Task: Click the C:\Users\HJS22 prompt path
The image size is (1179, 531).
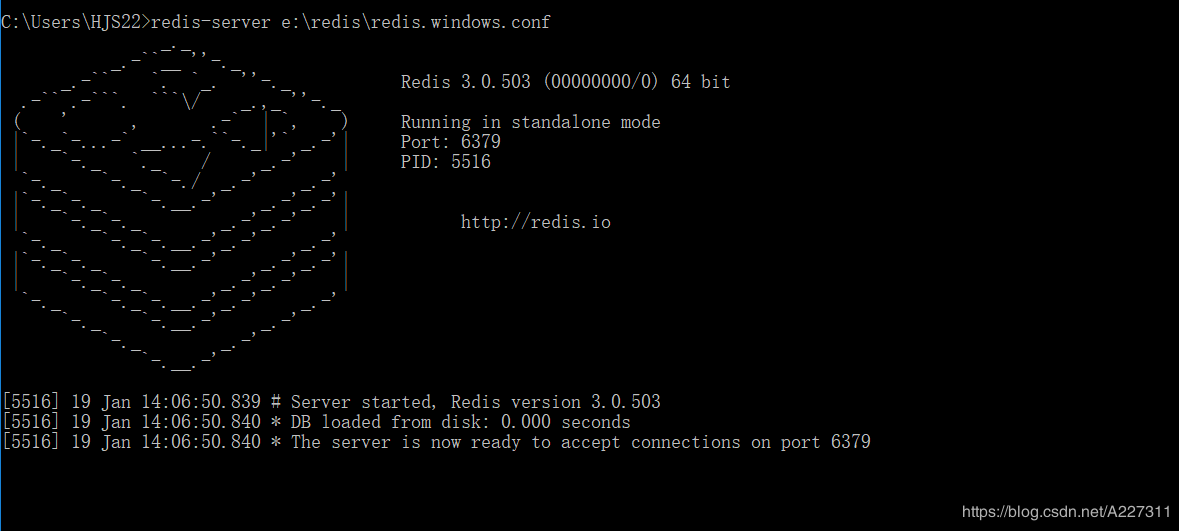Action: point(72,22)
